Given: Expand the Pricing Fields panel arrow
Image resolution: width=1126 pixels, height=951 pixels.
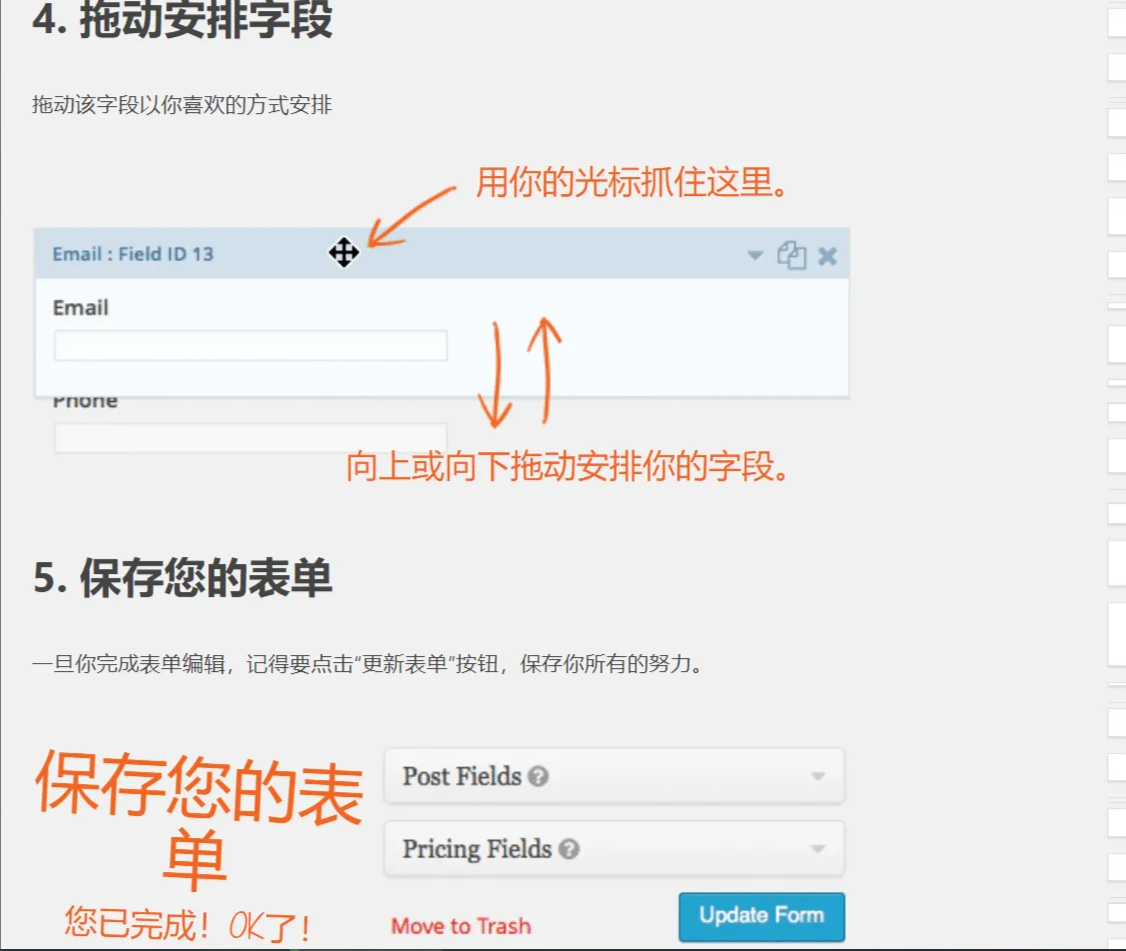Looking at the screenshot, I should pyautogui.click(x=817, y=848).
